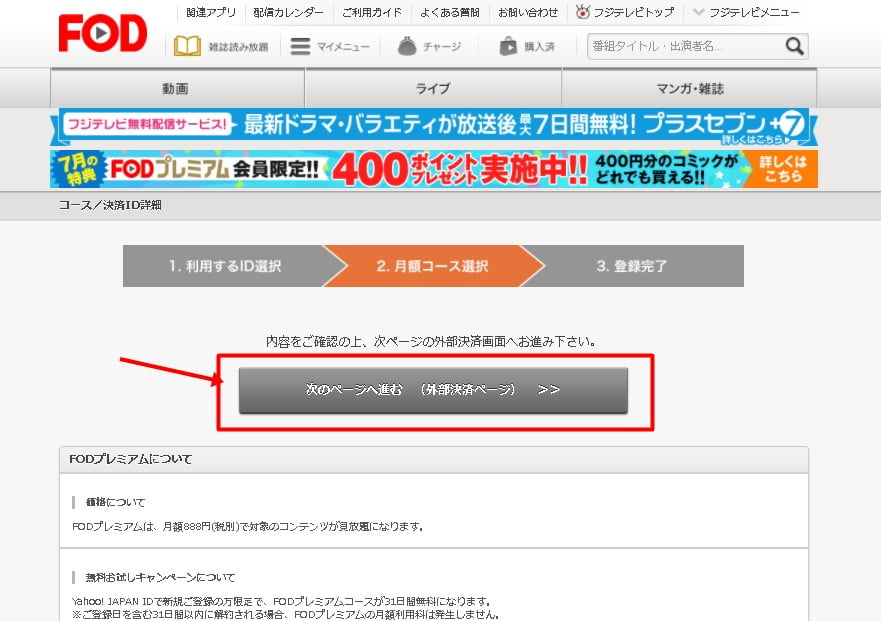Image resolution: width=881 pixels, height=621 pixels.
Task: Click 詳しくはこちら on orange banner
Action: pos(783,169)
